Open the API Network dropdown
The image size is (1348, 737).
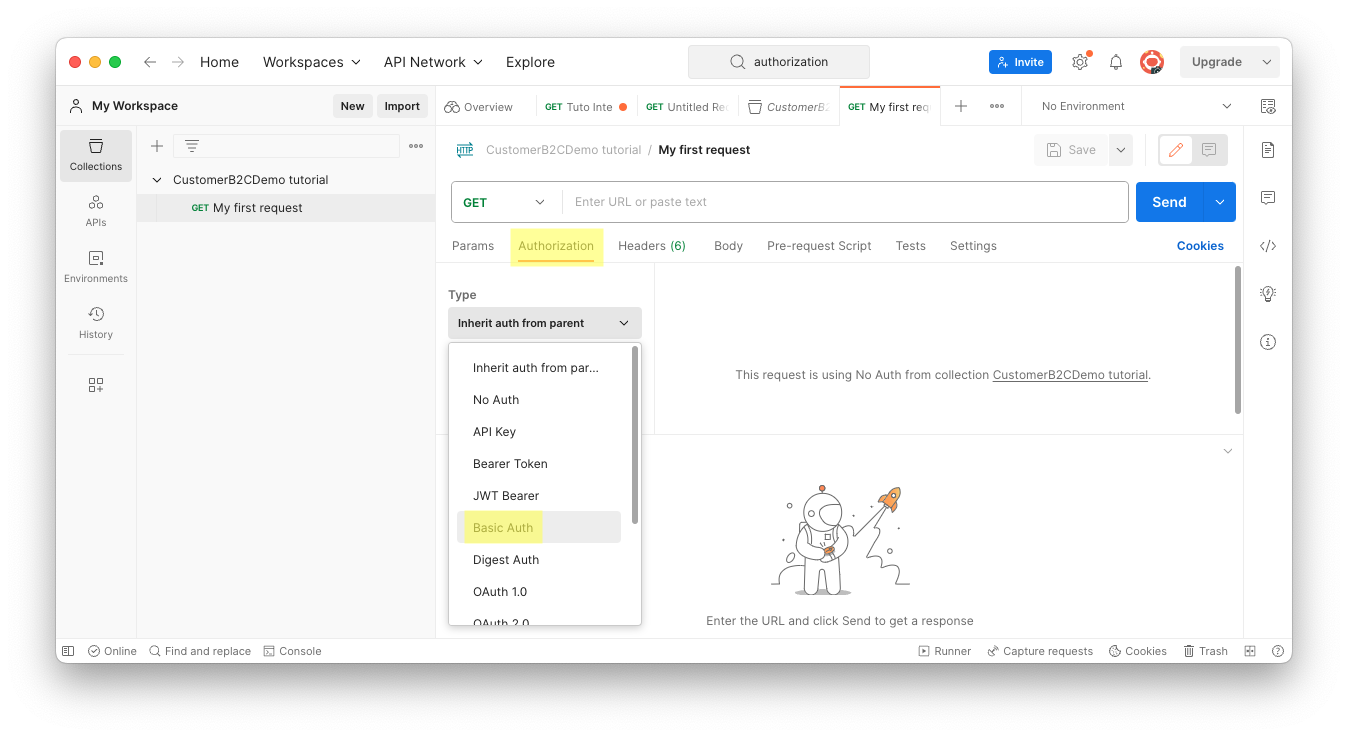433,62
